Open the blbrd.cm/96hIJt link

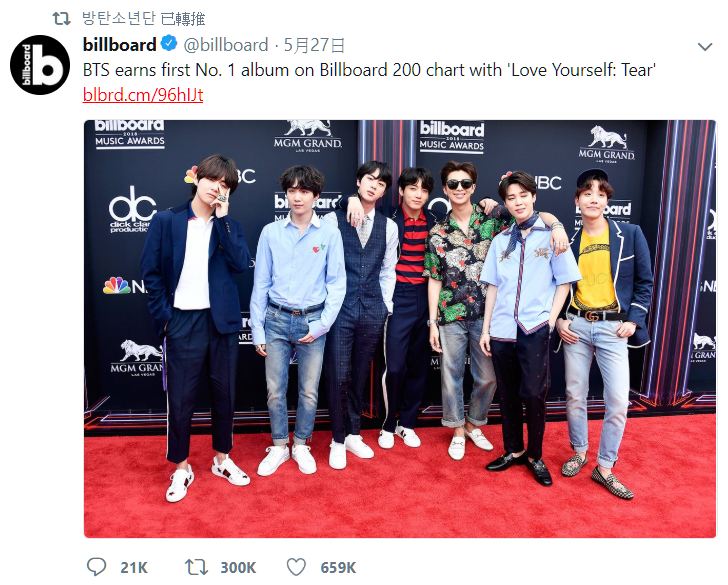142,95
